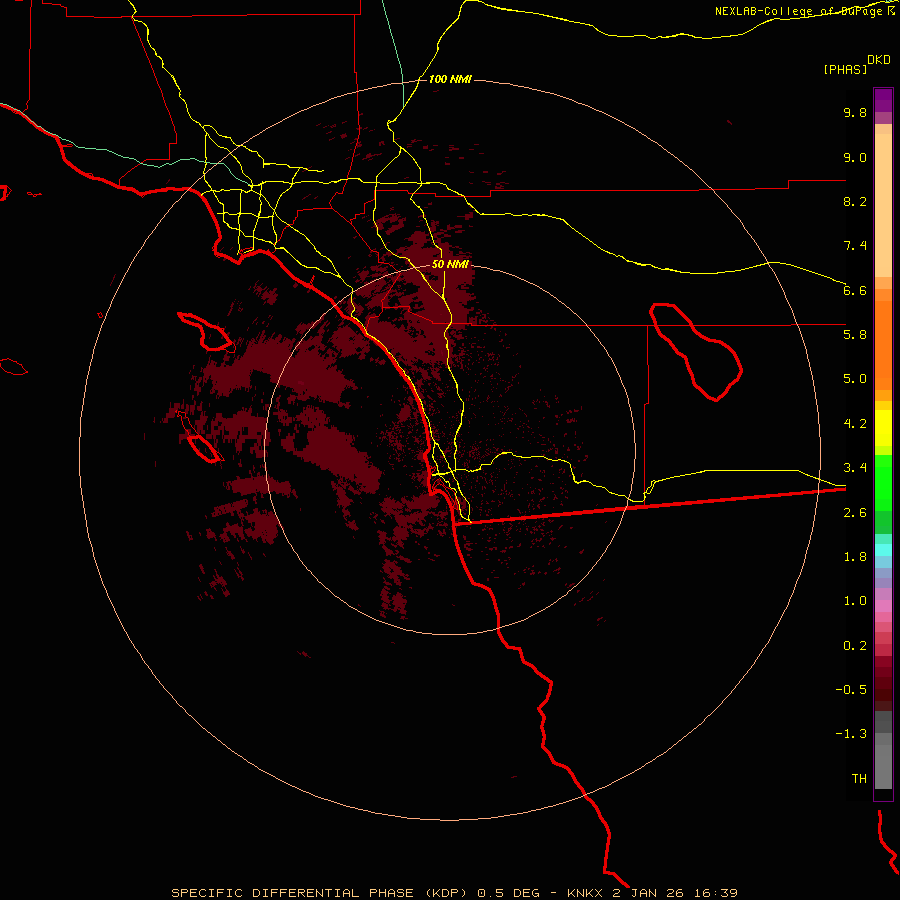This screenshot has height=900, width=900.
Task: Select the 5.8 scale value
Action: tap(855, 335)
